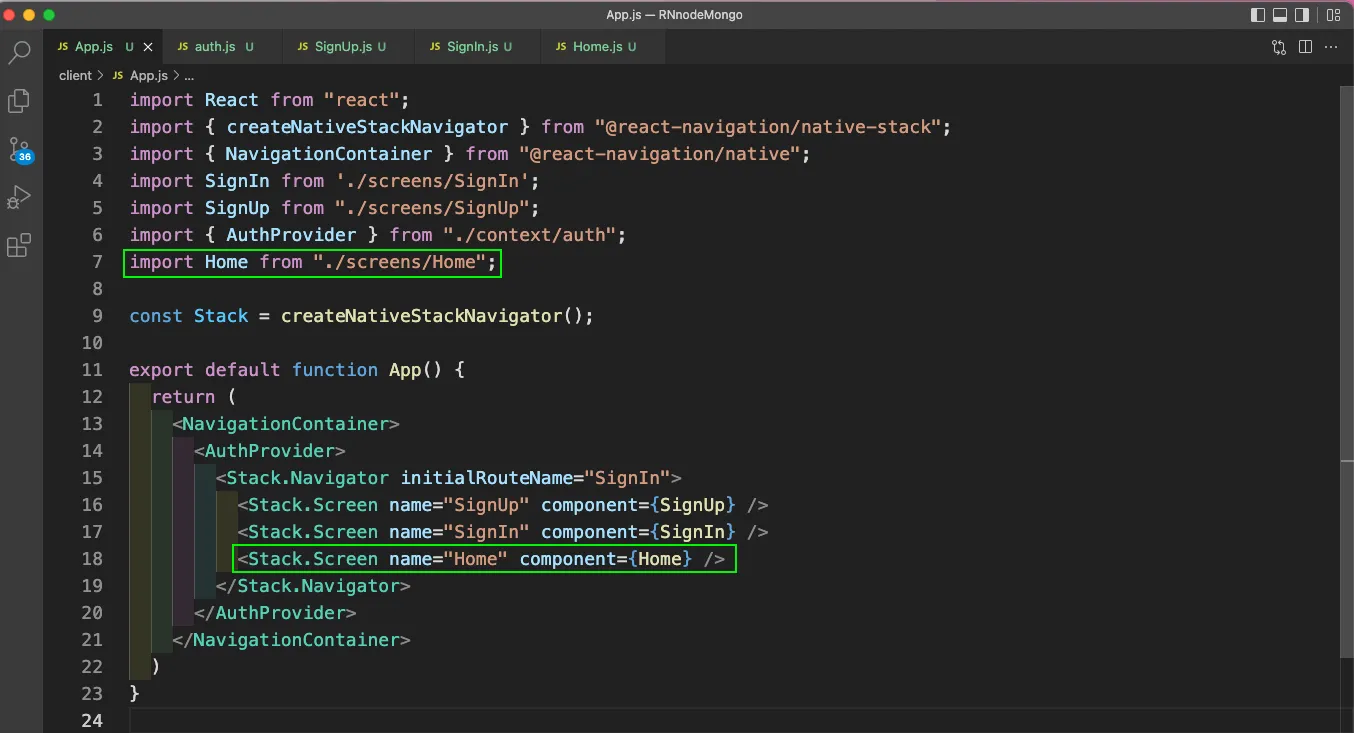The image size is (1354, 733).
Task: Click the Stack constant name on line 9
Action: 221,316
